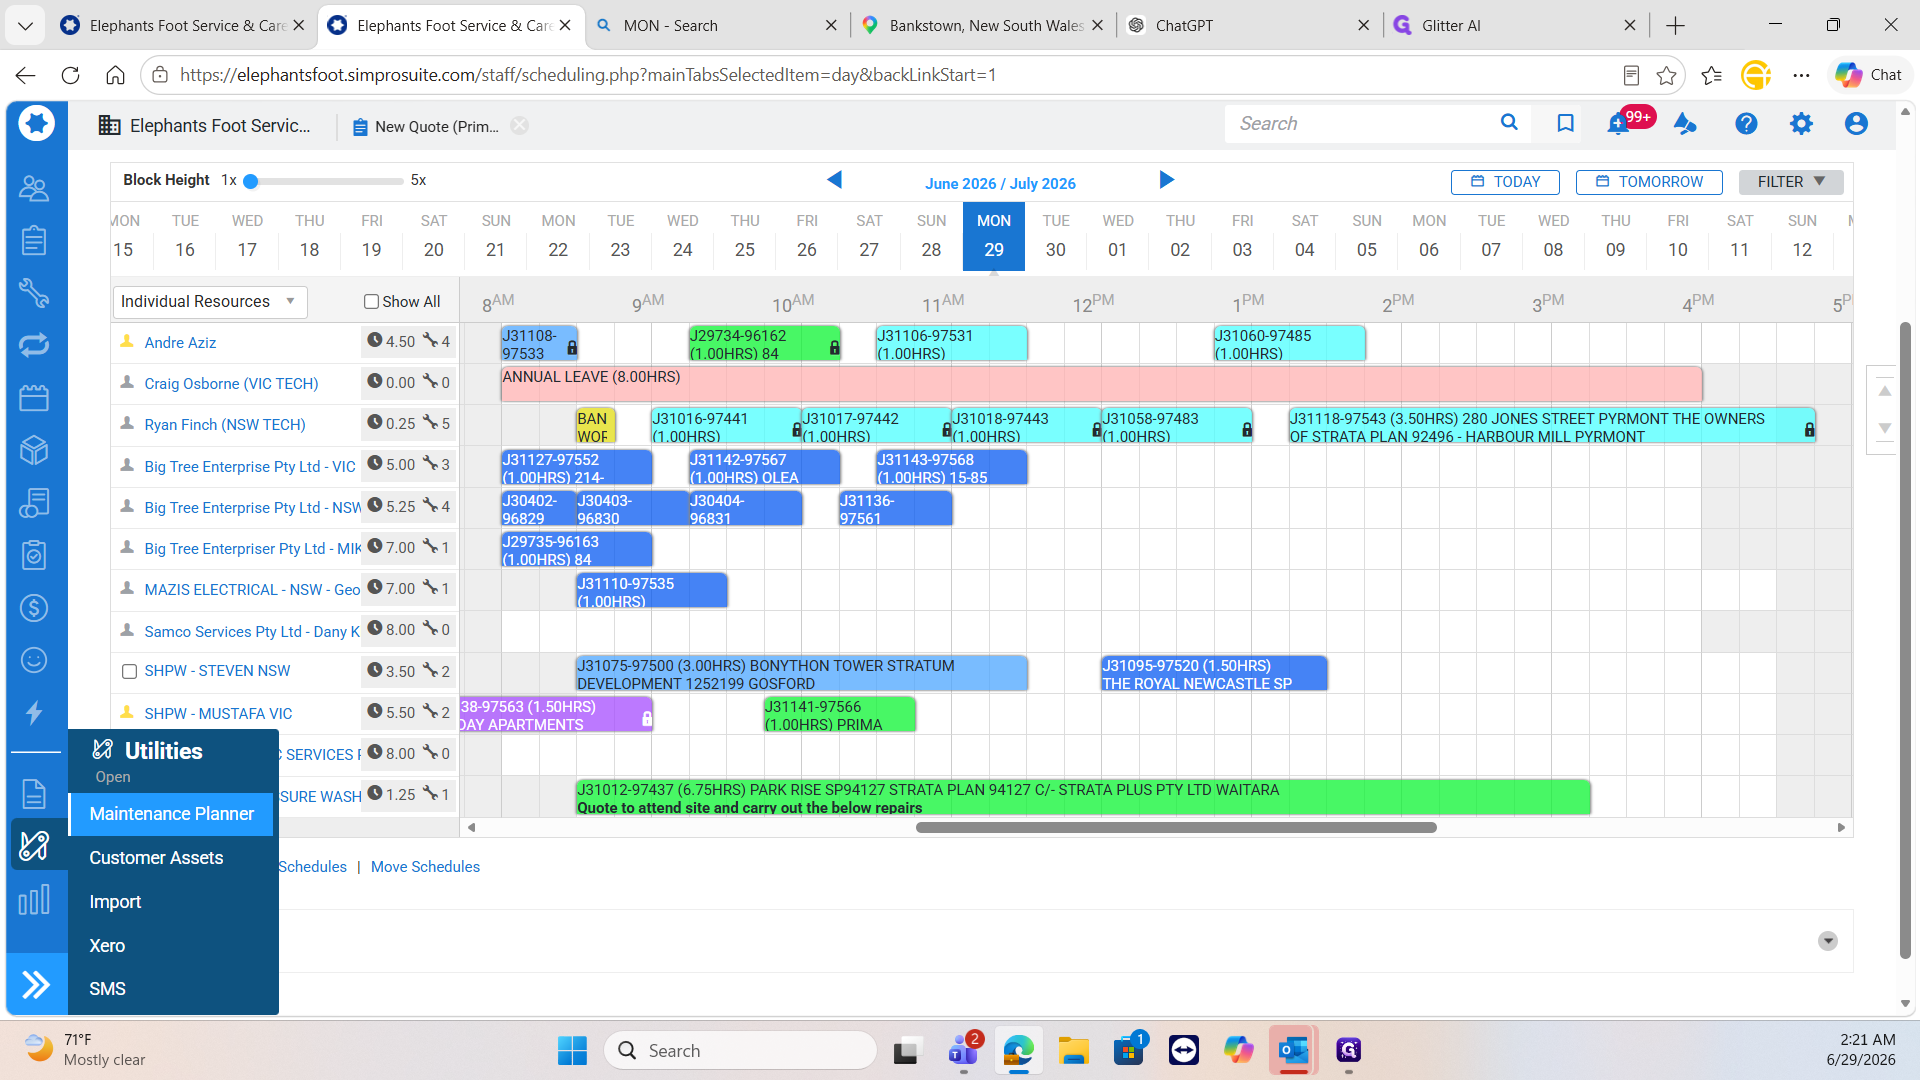Open the settings gear icon
1920x1080 pixels.
[x=1801, y=123]
